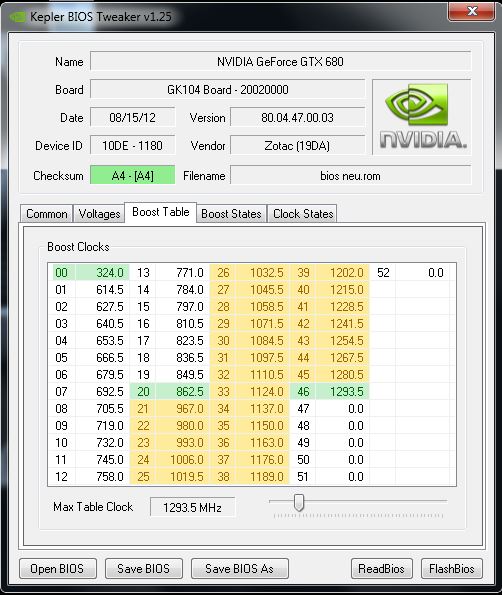The image size is (502, 595).
Task: Click the Kepler BIOS Tweaker title bar icon
Action: (x=17, y=17)
